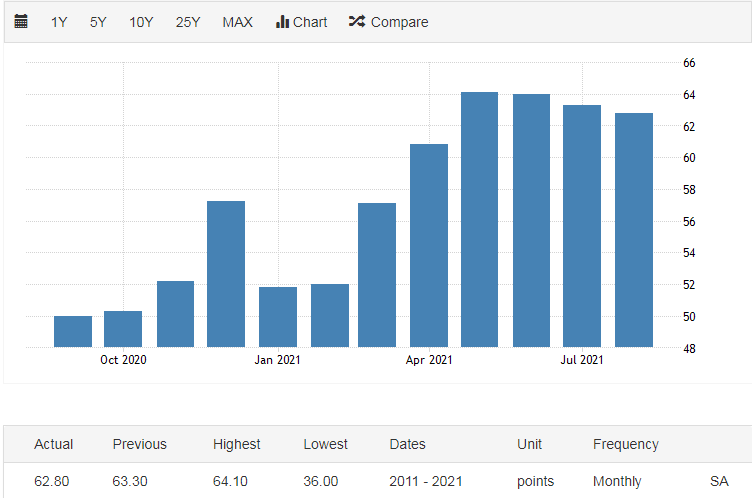Click the Frequency column header
Screen dimensions: 752x498
tap(626, 444)
